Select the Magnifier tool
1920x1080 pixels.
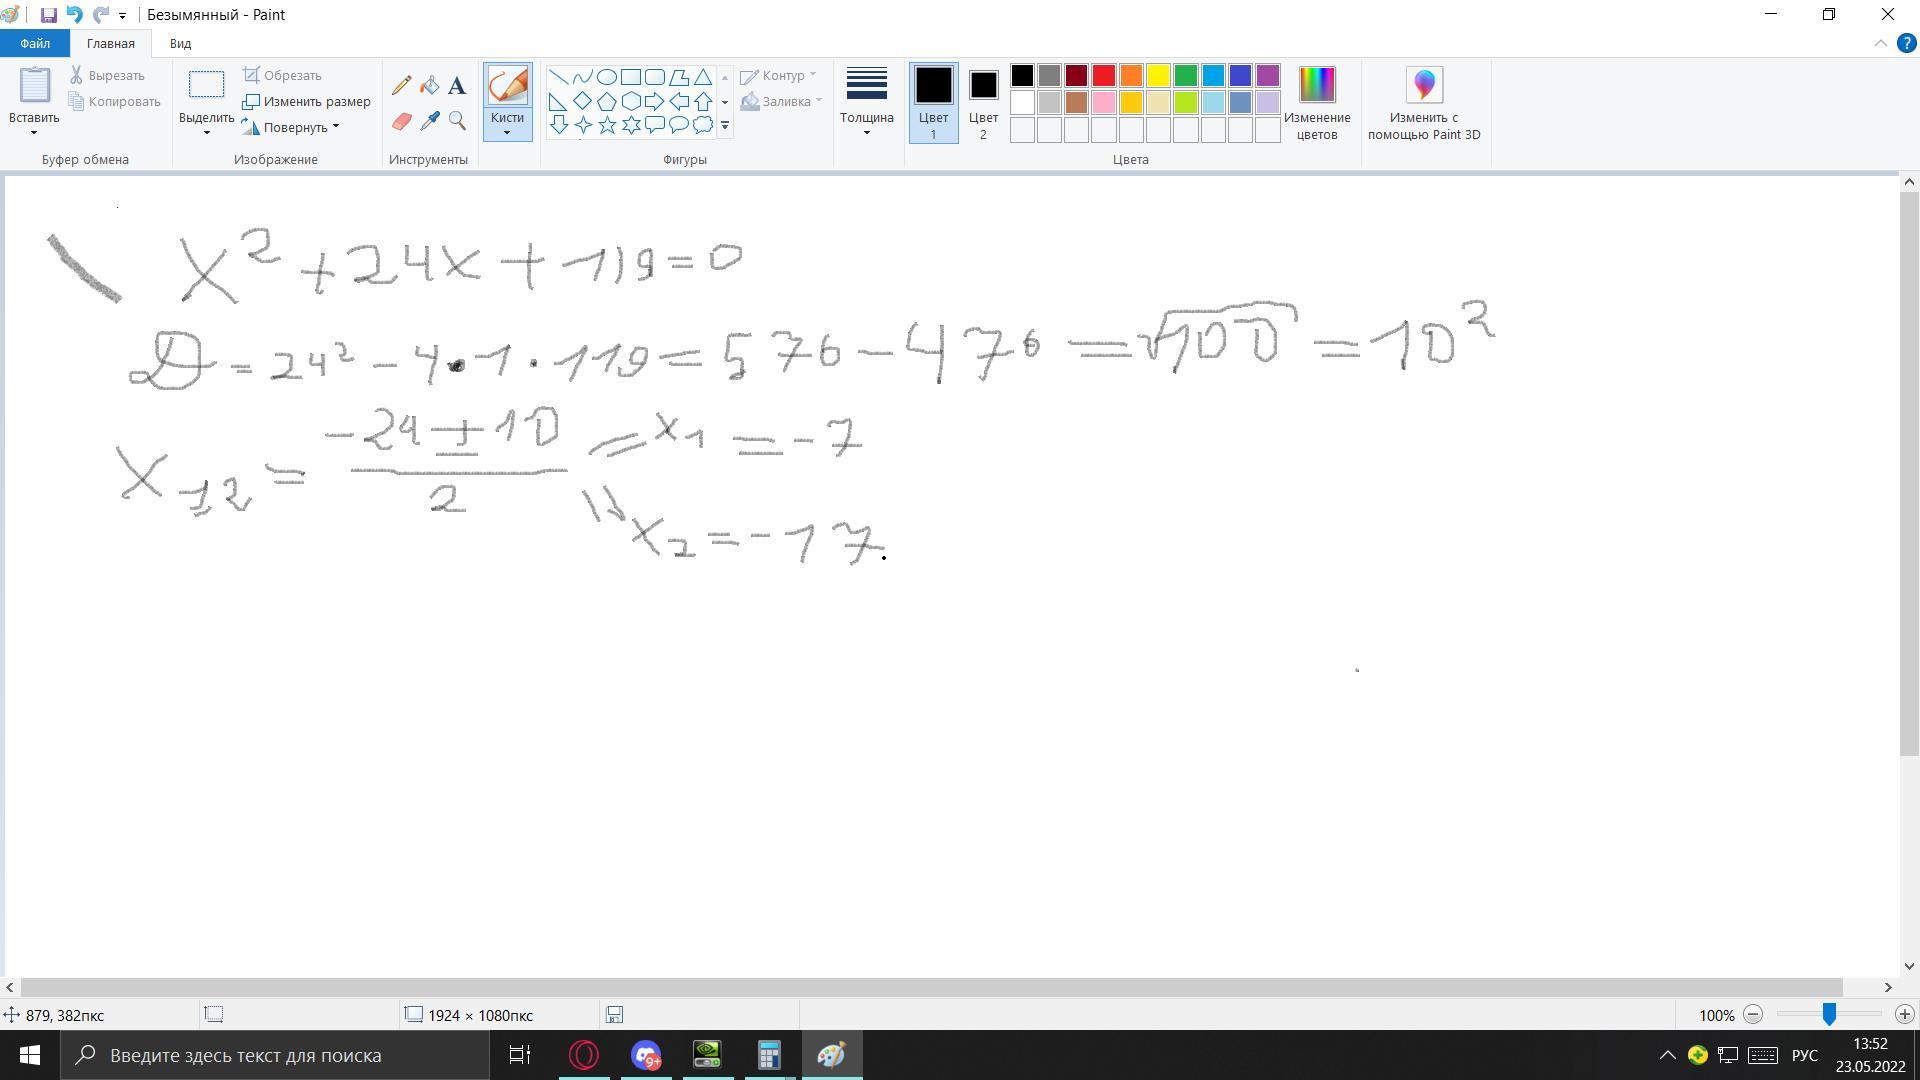[x=457, y=121]
